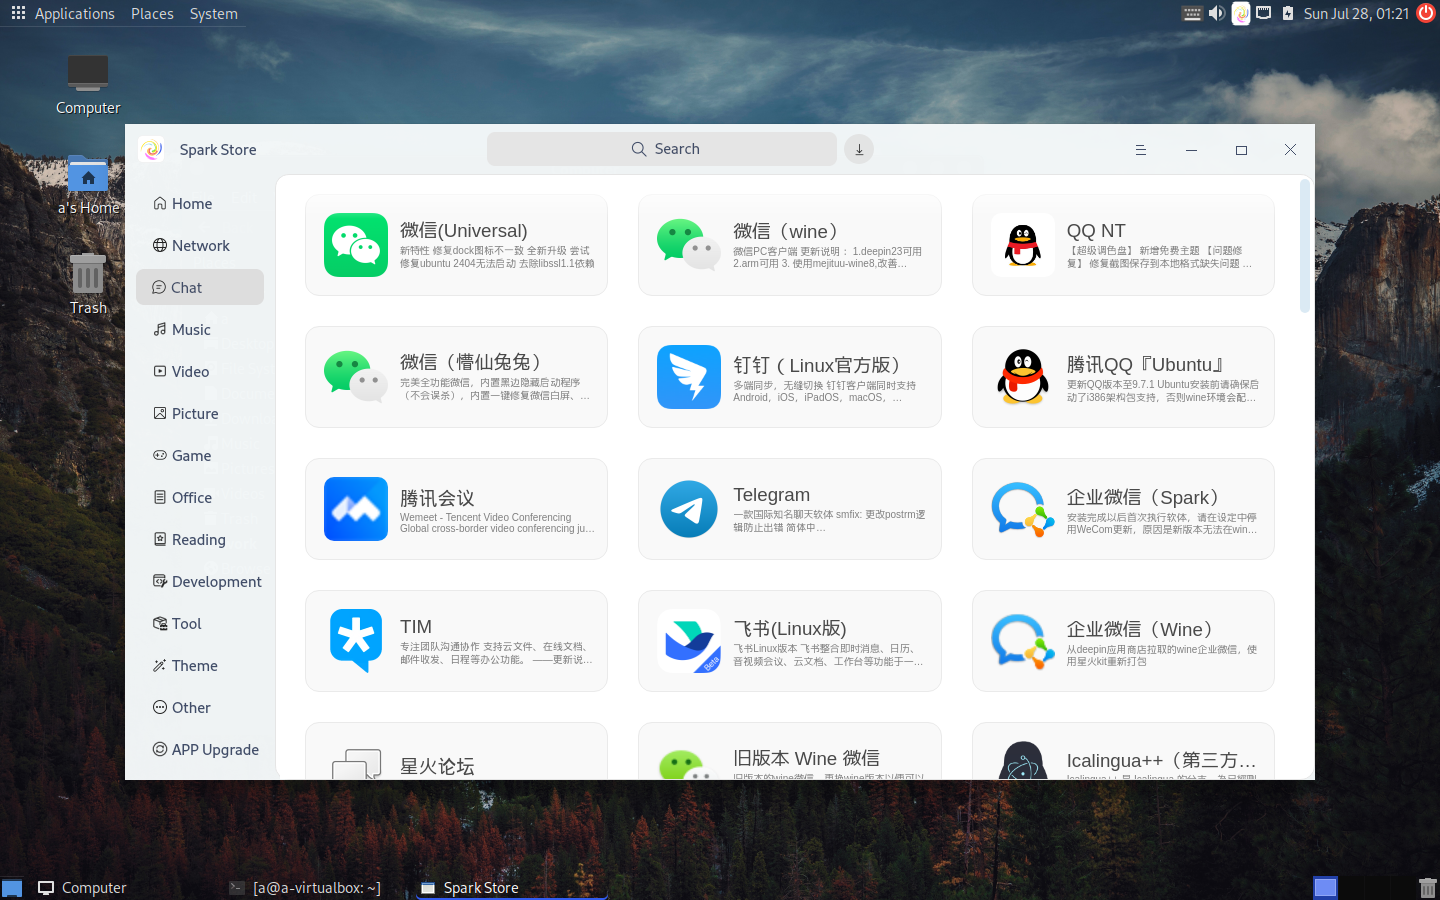This screenshot has width=1440, height=900.
Task: Click the volume icon in system tray
Action: click(1216, 13)
